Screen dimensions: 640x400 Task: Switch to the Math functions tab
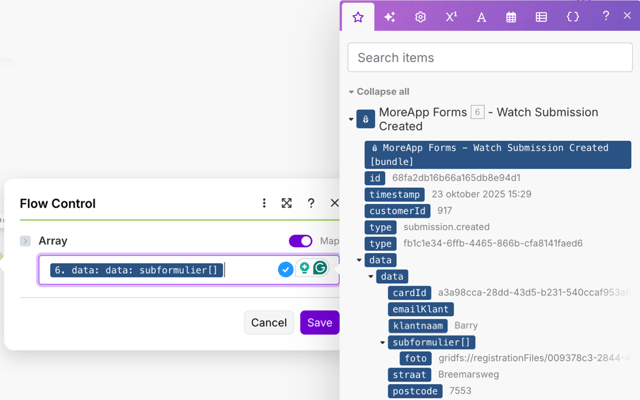click(451, 17)
